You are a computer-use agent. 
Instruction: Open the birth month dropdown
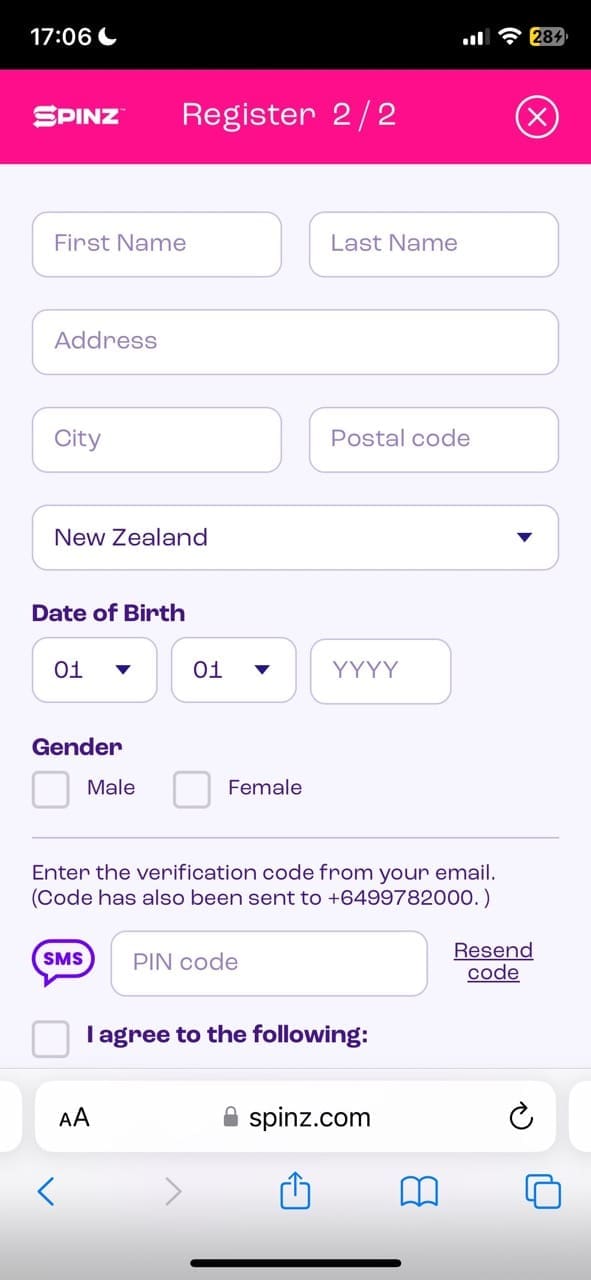point(234,670)
